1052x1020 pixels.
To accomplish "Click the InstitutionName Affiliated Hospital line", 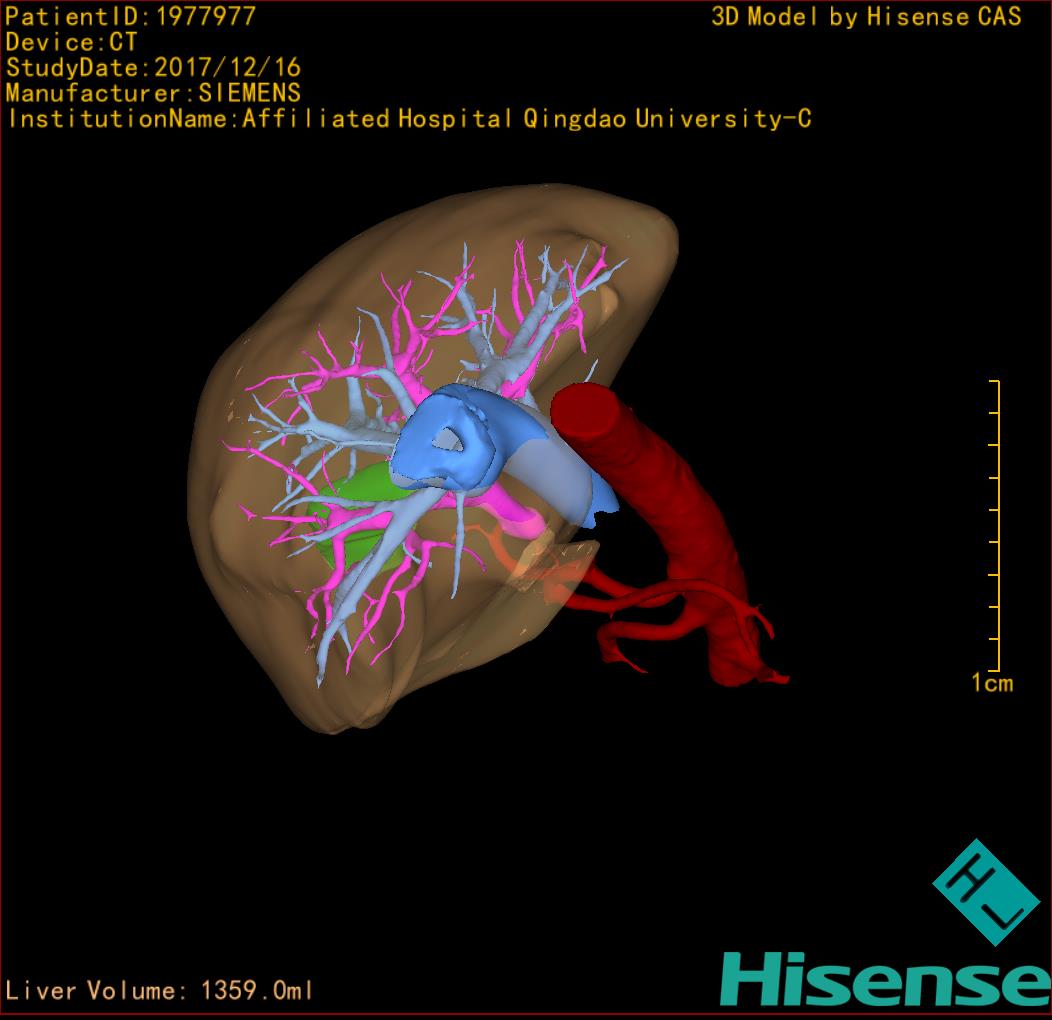I will [410, 119].
